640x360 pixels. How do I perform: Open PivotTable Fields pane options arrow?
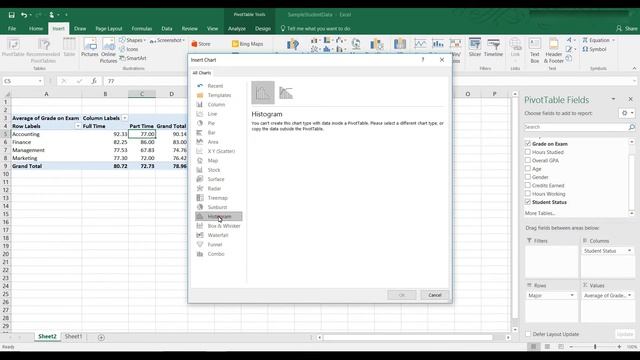click(613, 99)
